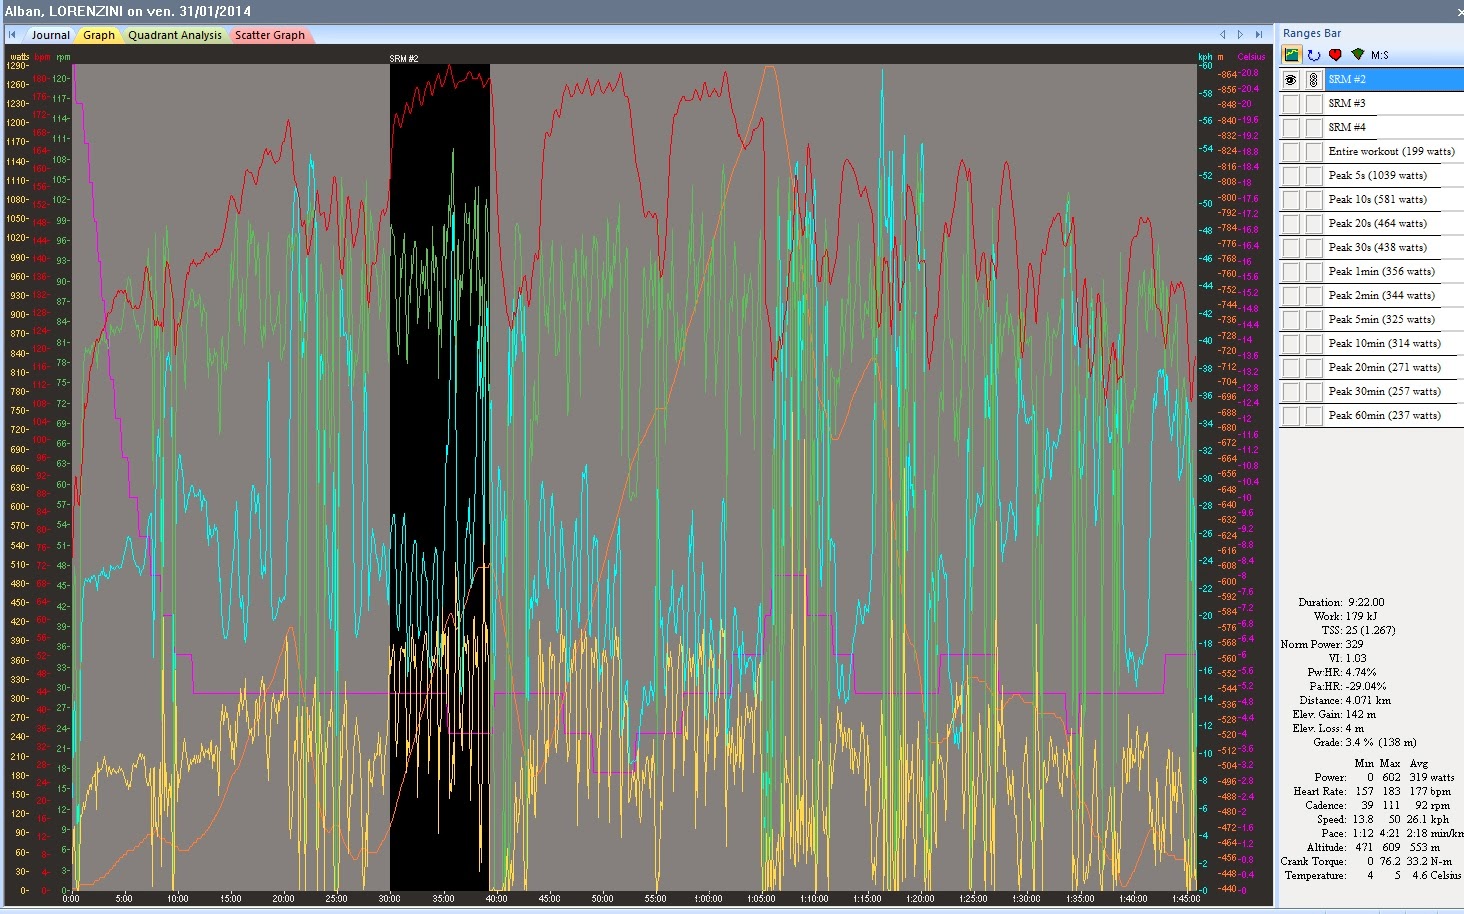Screen dimensions: 1464x914
Task: Click the Ranges Bar panel title
Action: click(x=1312, y=33)
